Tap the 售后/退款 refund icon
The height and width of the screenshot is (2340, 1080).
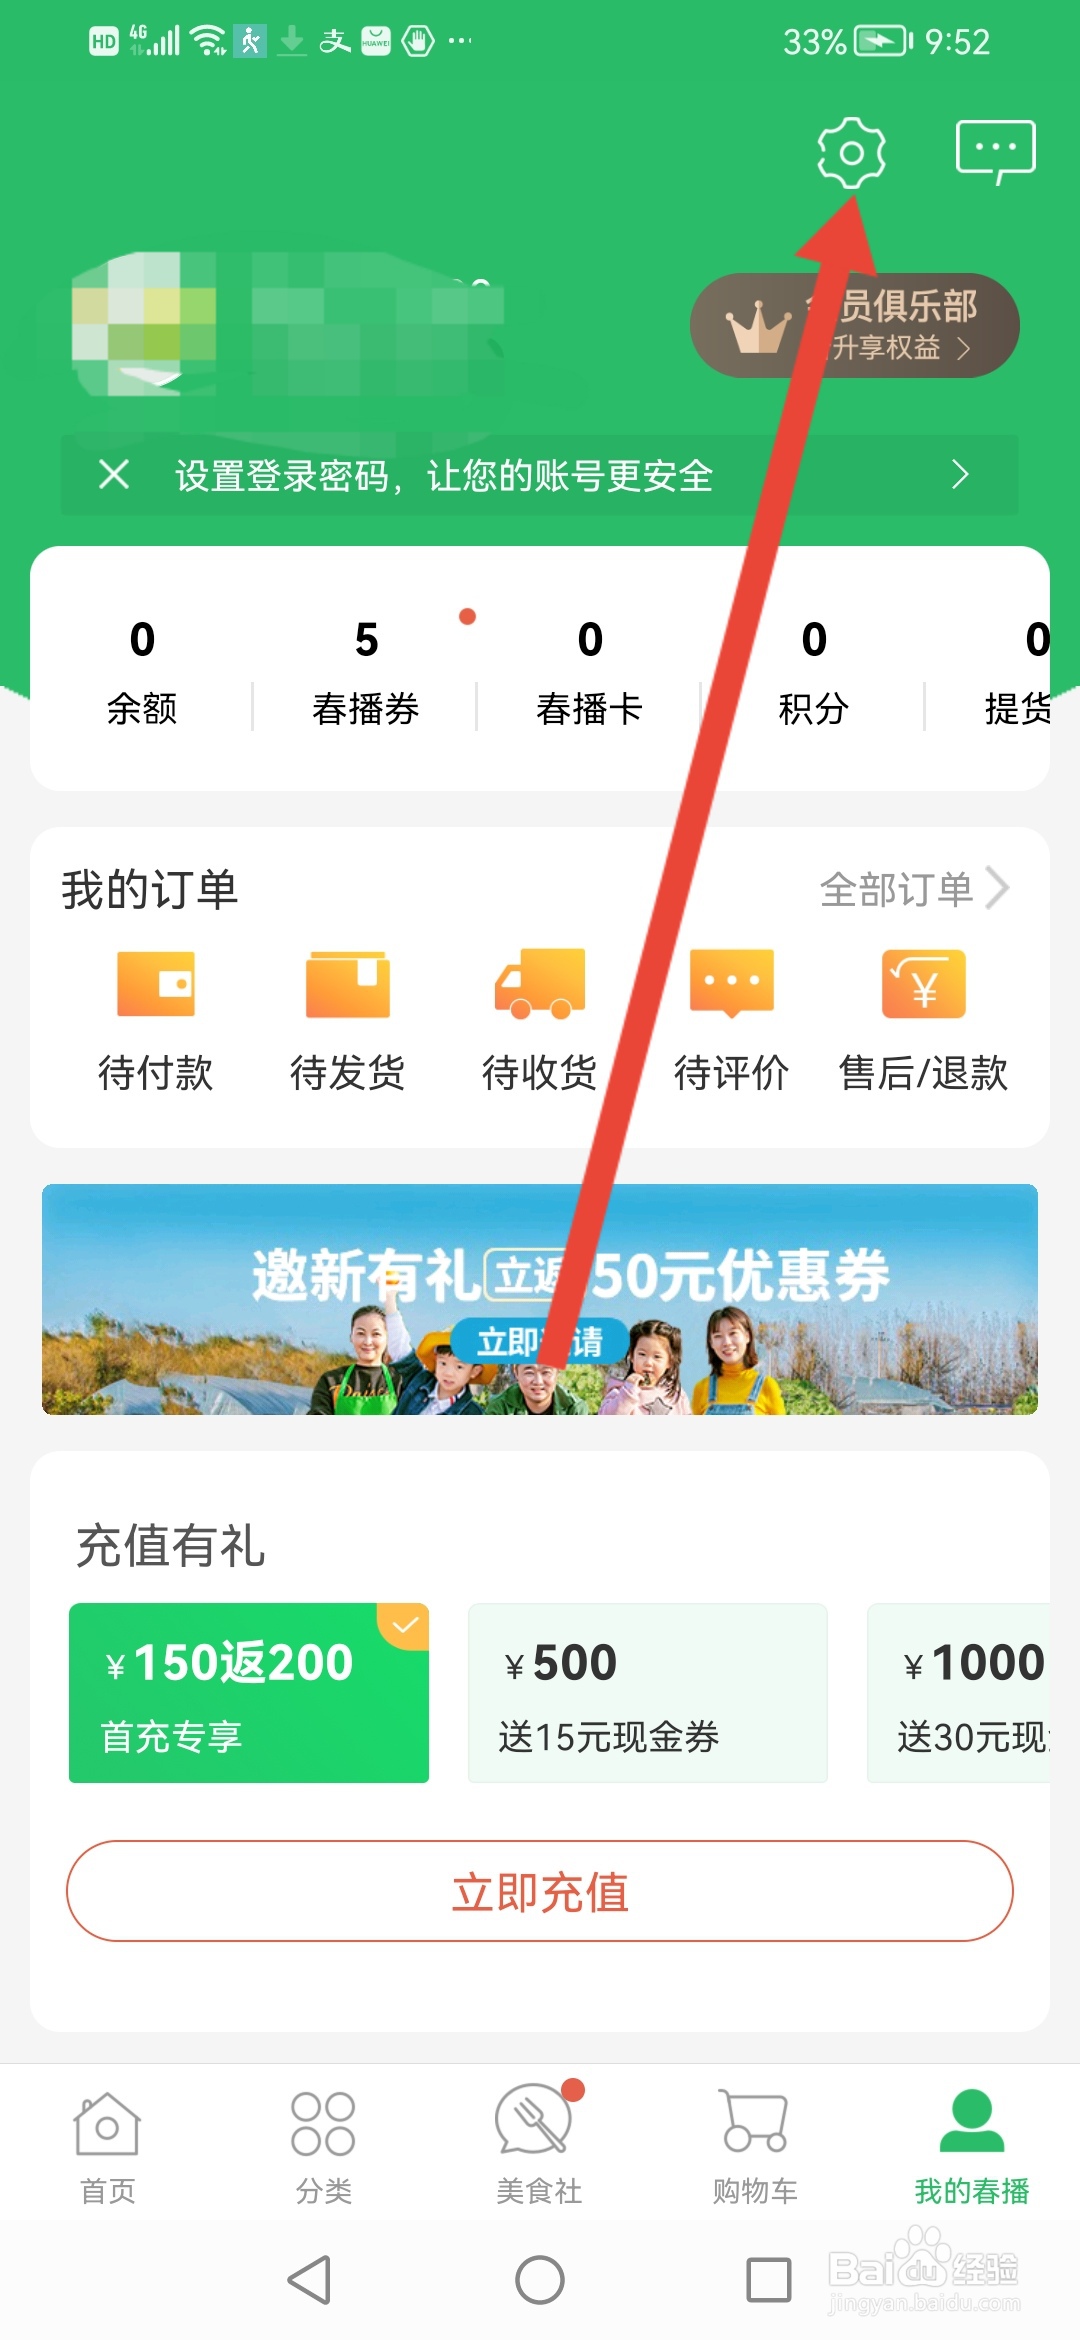[x=924, y=984]
